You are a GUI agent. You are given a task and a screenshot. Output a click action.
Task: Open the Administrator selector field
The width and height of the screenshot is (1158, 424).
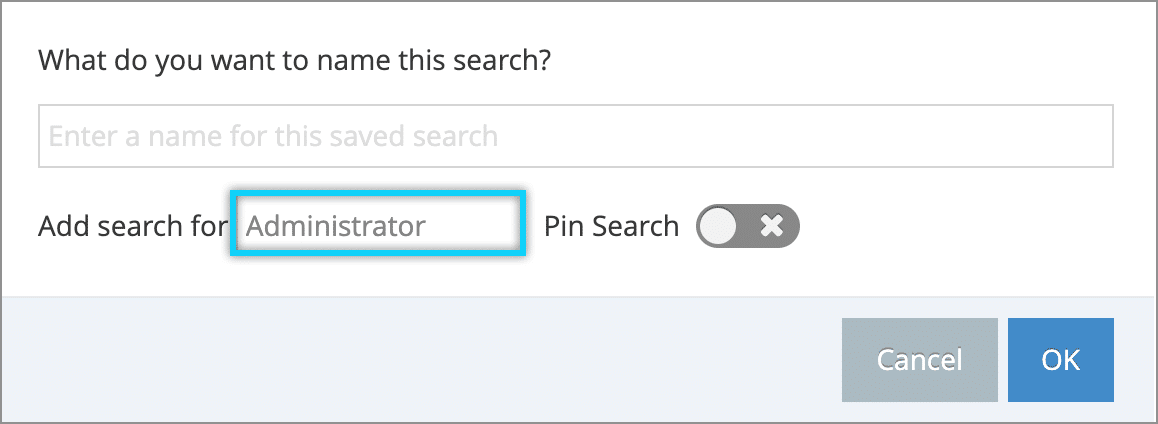click(378, 225)
